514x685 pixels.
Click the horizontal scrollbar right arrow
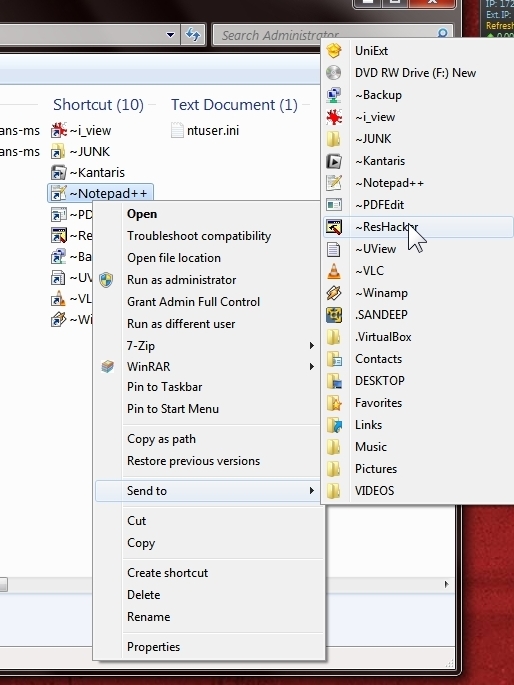pyautogui.click(x=446, y=584)
